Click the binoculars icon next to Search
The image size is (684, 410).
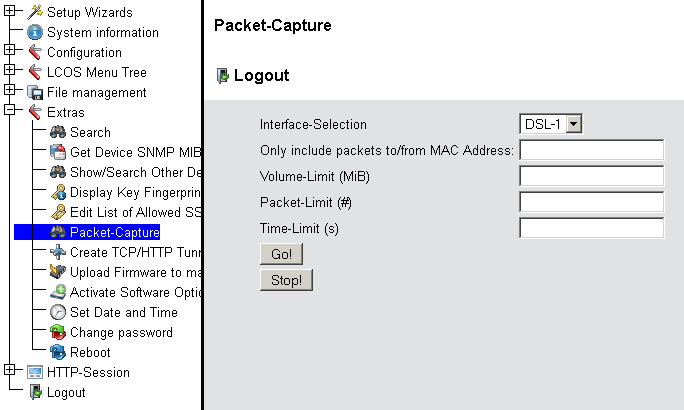pyautogui.click(x=58, y=132)
